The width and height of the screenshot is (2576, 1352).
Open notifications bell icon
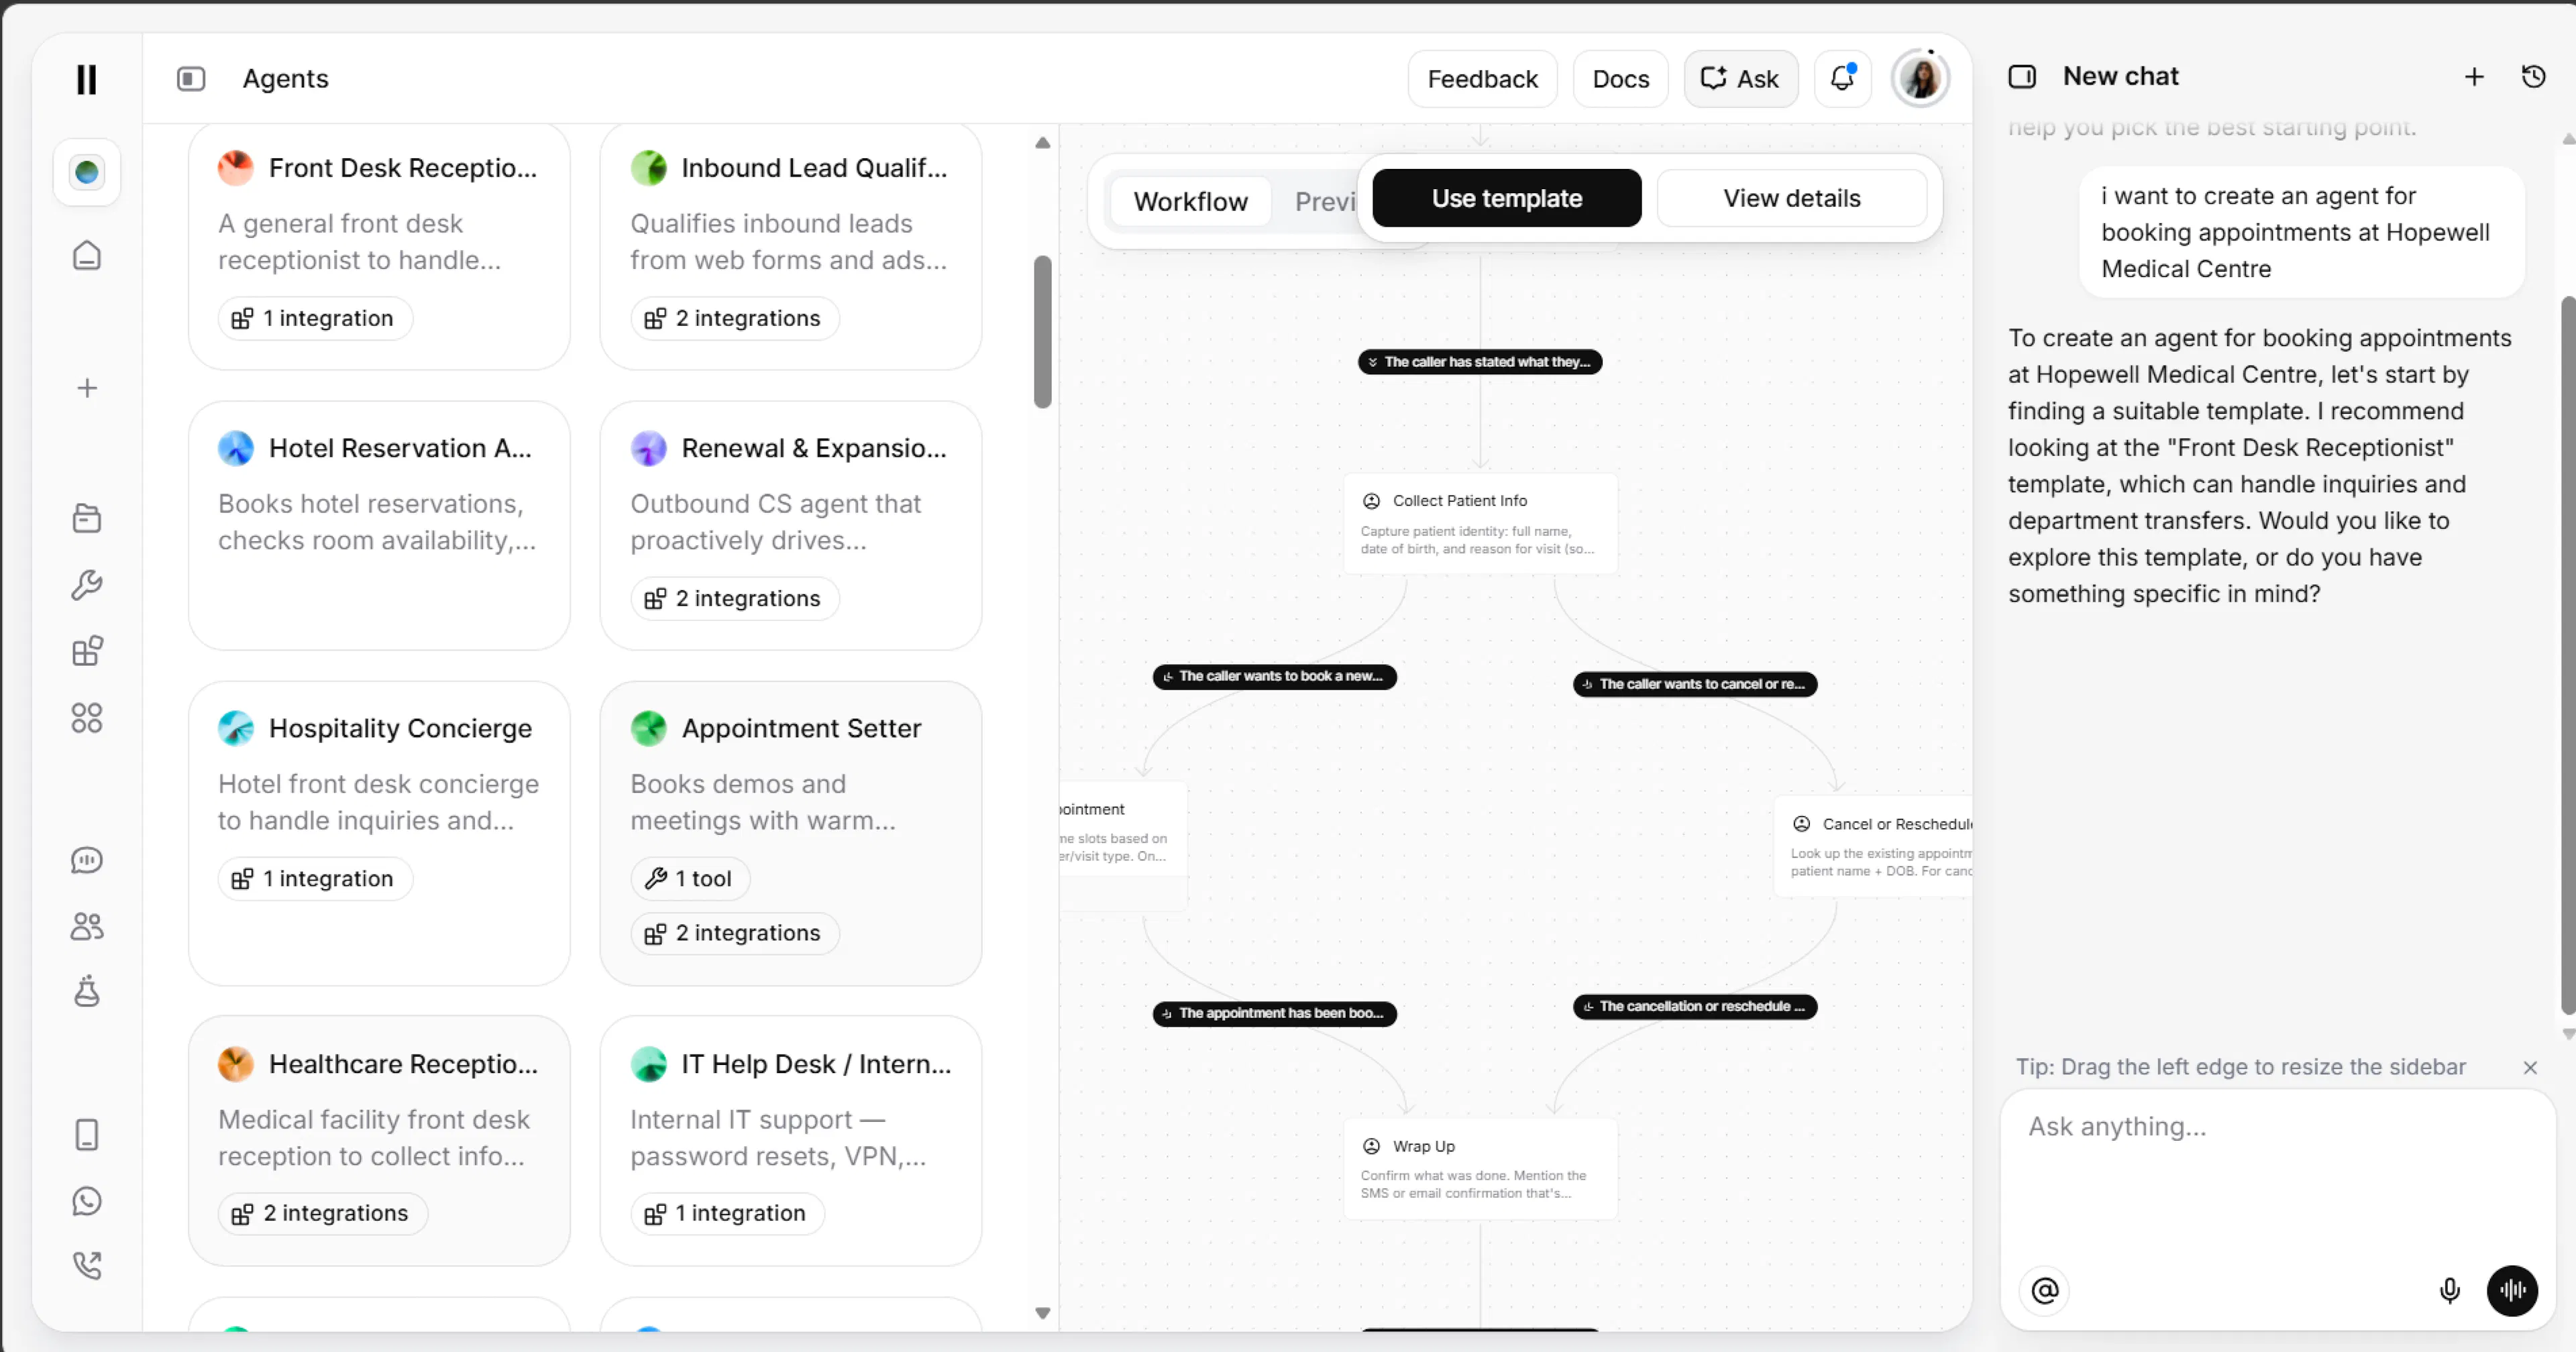pos(1842,79)
